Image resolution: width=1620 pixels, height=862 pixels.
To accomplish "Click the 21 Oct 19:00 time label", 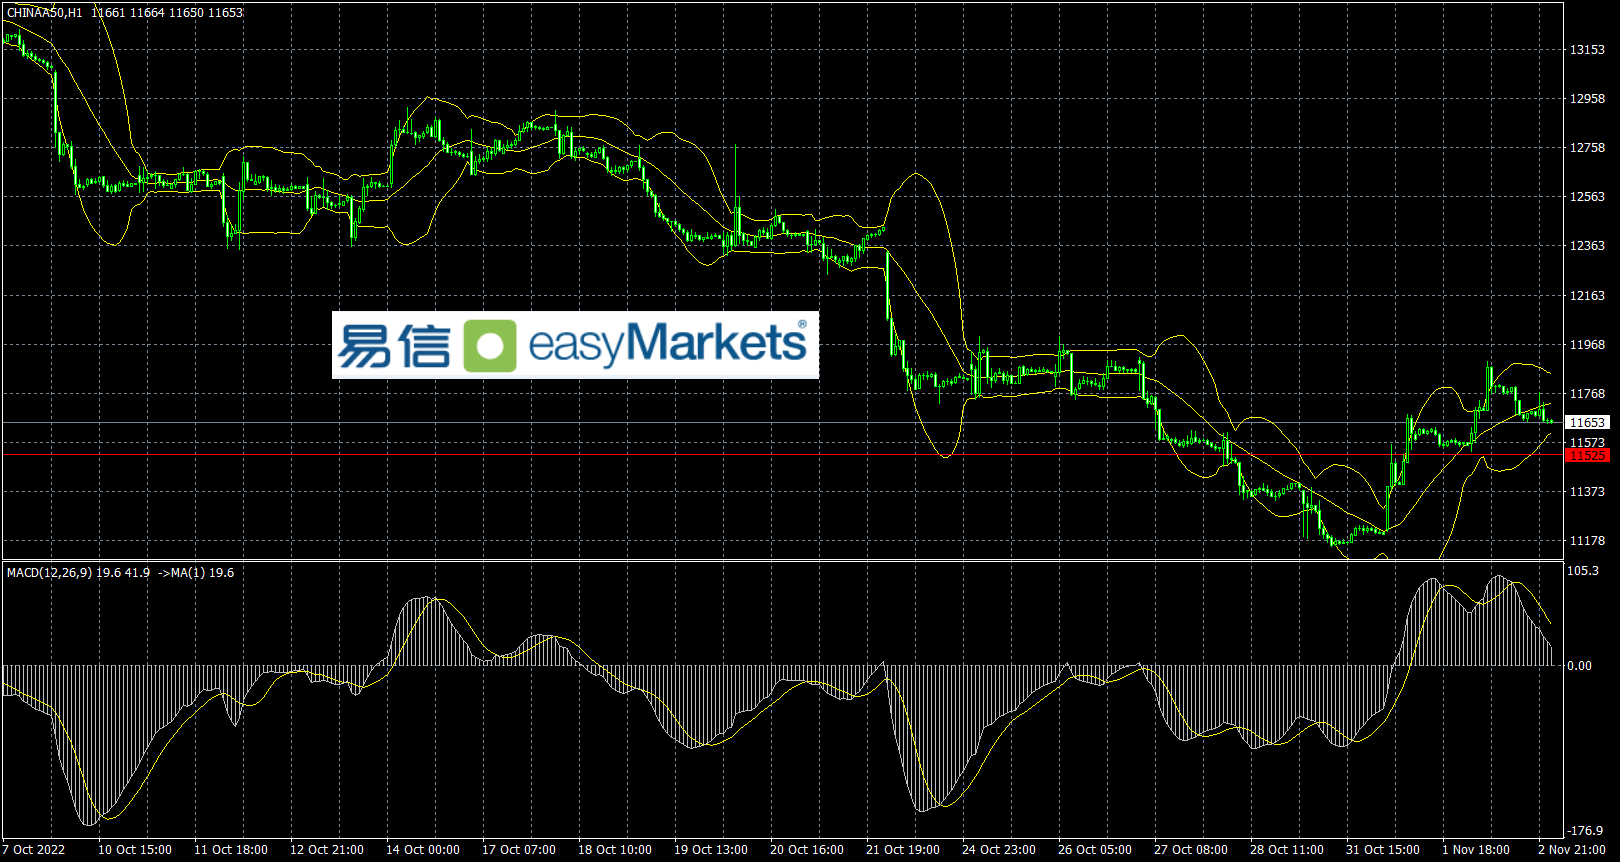I will point(903,850).
